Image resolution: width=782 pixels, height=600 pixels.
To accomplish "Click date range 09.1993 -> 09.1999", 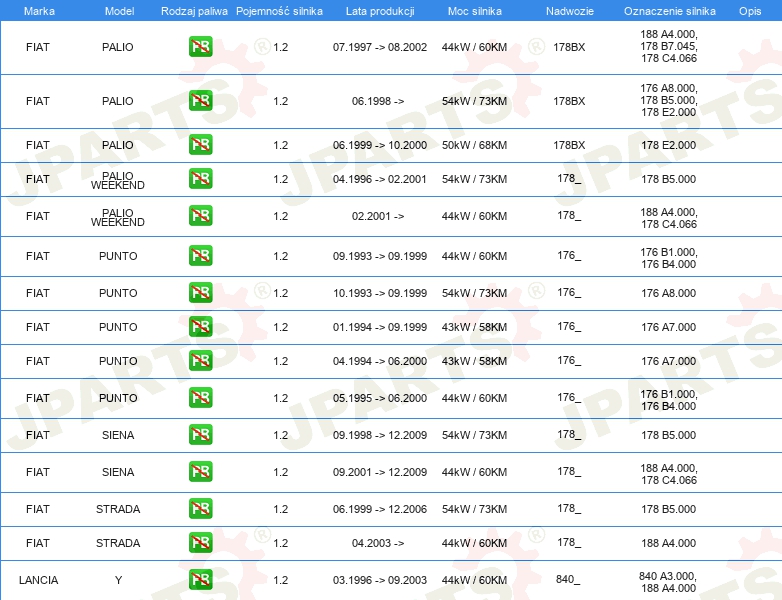I will pyautogui.click(x=380, y=256).
